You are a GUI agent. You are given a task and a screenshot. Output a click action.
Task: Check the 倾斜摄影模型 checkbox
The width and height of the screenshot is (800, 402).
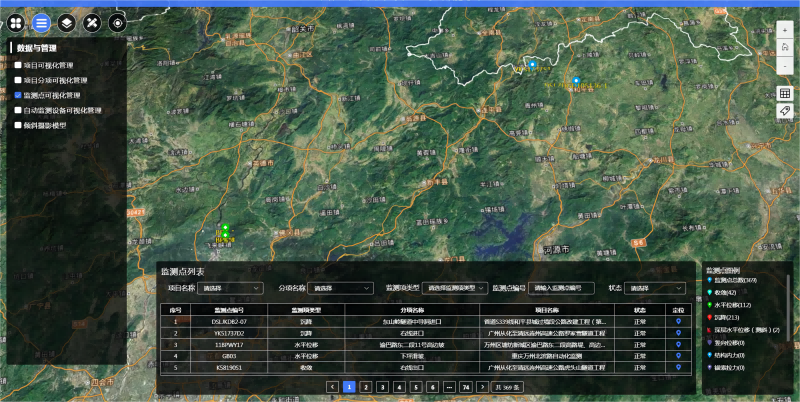(18, 126)
